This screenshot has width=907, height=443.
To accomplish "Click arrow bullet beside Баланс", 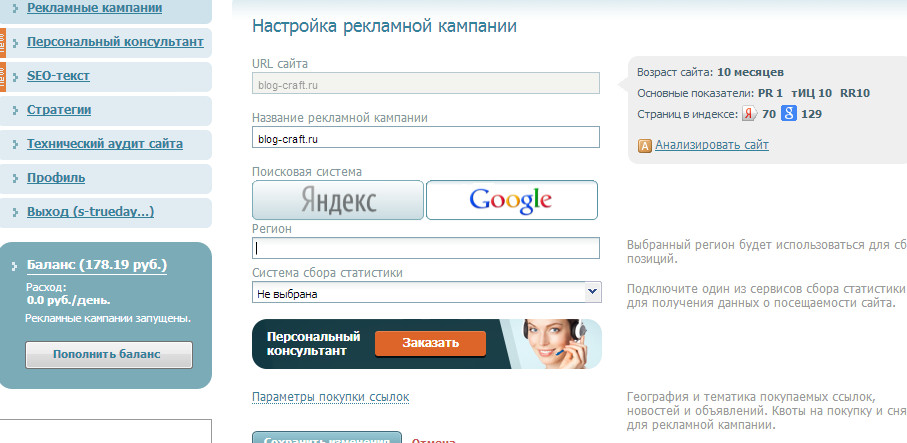I will coord(16,266).
